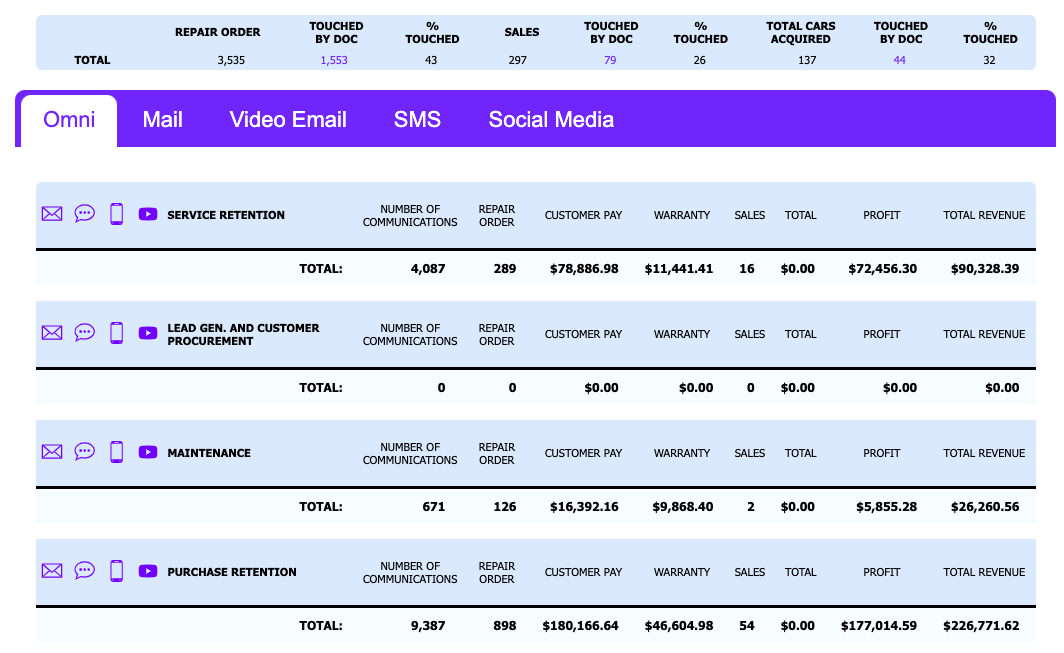This screenshot has height=653, width=1064.
Task: Click the 3,535 repair order total
Action: (231, 60)
